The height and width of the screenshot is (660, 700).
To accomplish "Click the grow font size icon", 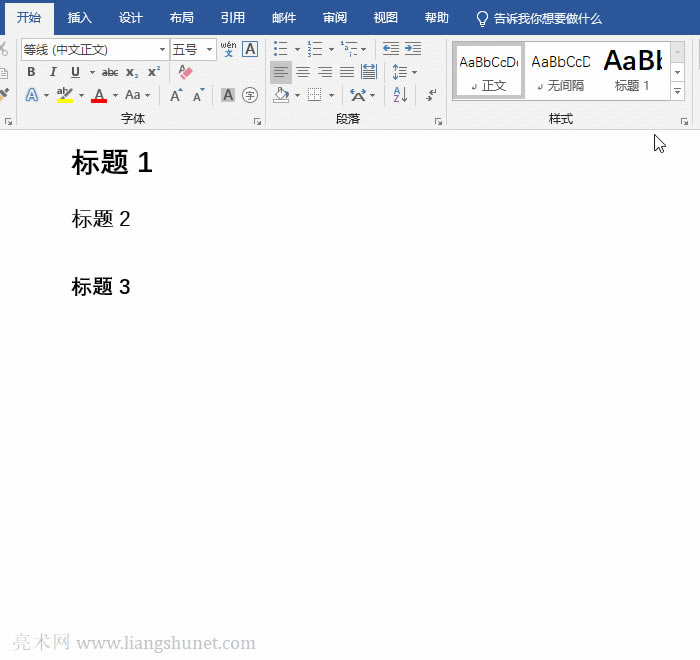I will pos(176,95).
